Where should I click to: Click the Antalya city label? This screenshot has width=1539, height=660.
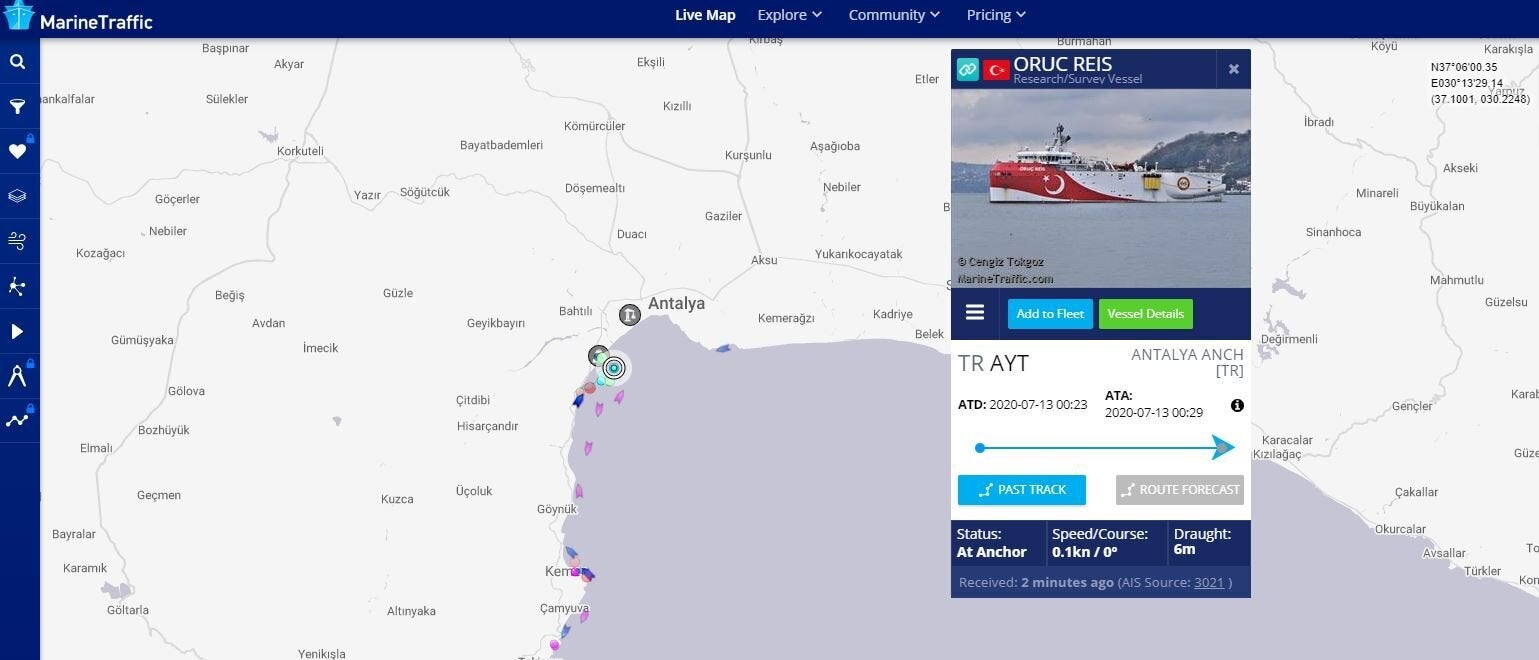coord(676,303)
